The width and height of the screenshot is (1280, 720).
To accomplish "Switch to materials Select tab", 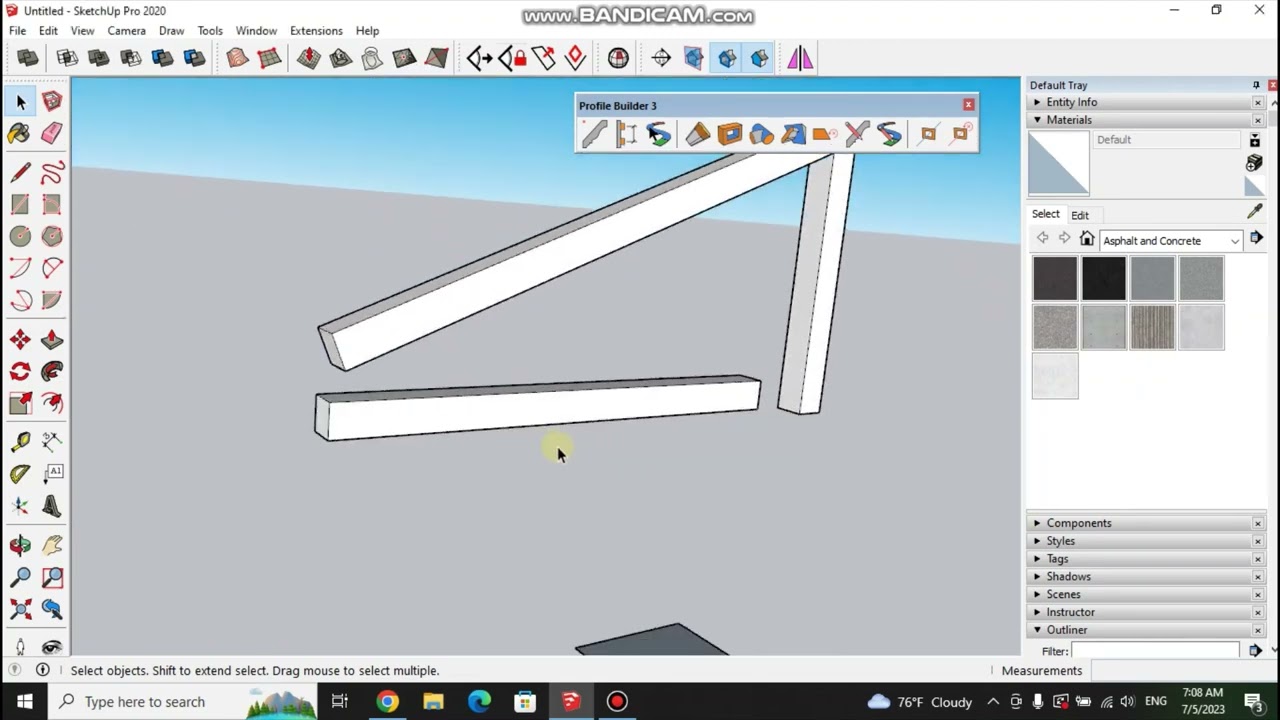I will [1045, 214].
